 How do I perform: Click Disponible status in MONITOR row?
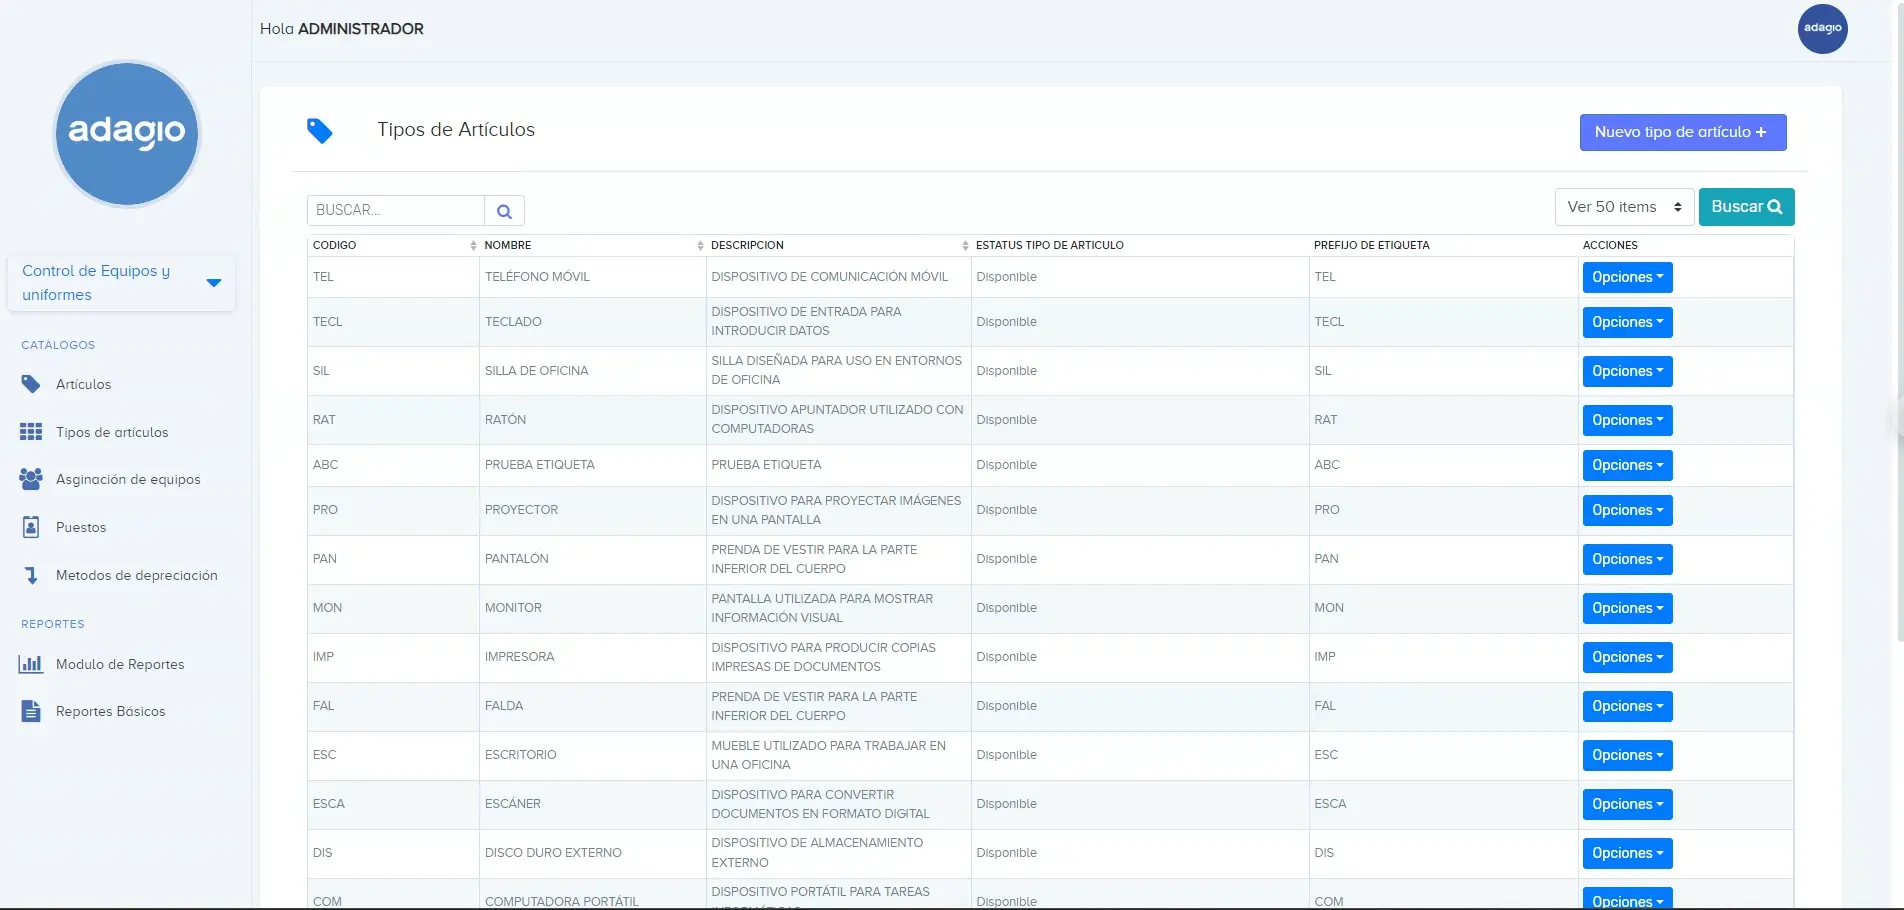(x=1006, y=608)
